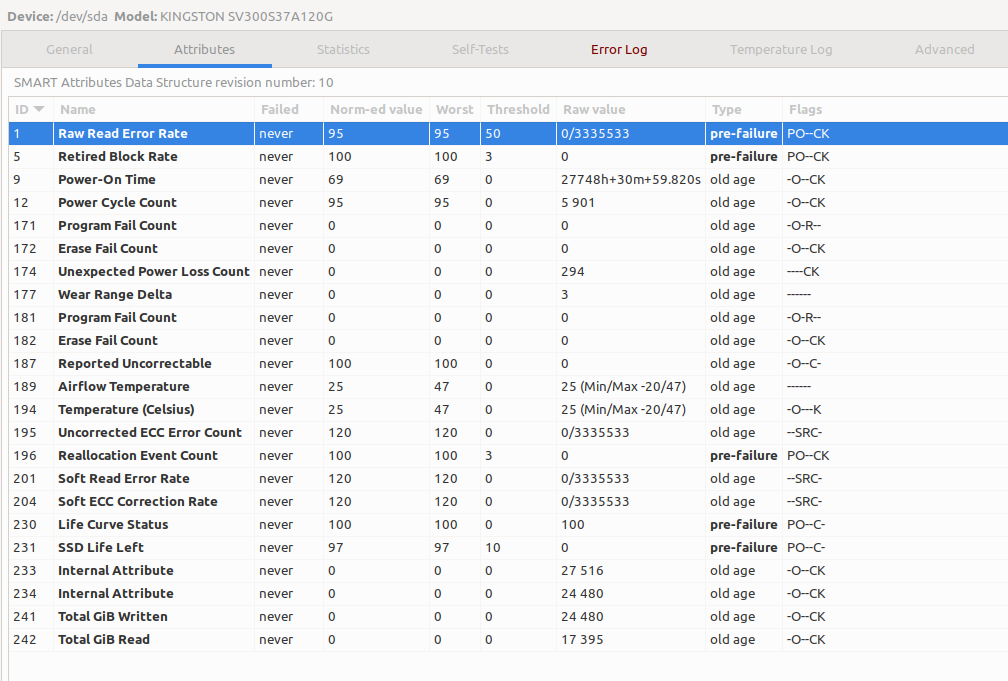Click the PO--CK flags of Retired Block Rate
Image resolution: width=1008 pixels, height=681 pixels.
click(x=808, y=157)
